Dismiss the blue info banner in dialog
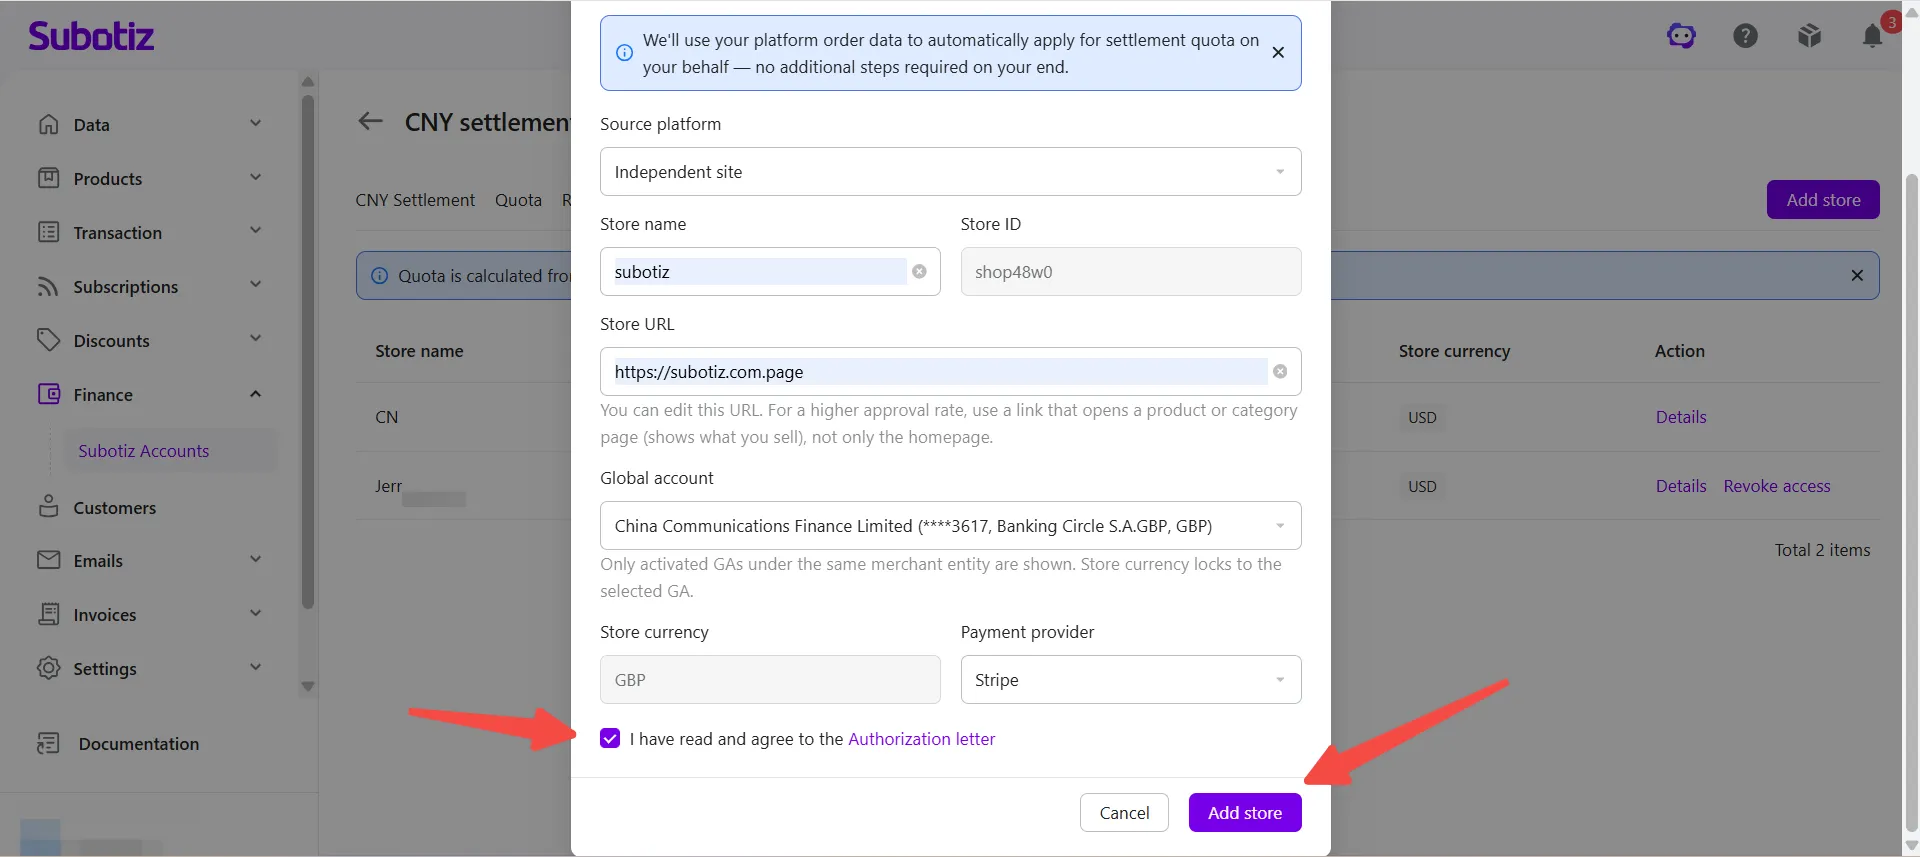1920x857 pixels. coord(1278,52)
